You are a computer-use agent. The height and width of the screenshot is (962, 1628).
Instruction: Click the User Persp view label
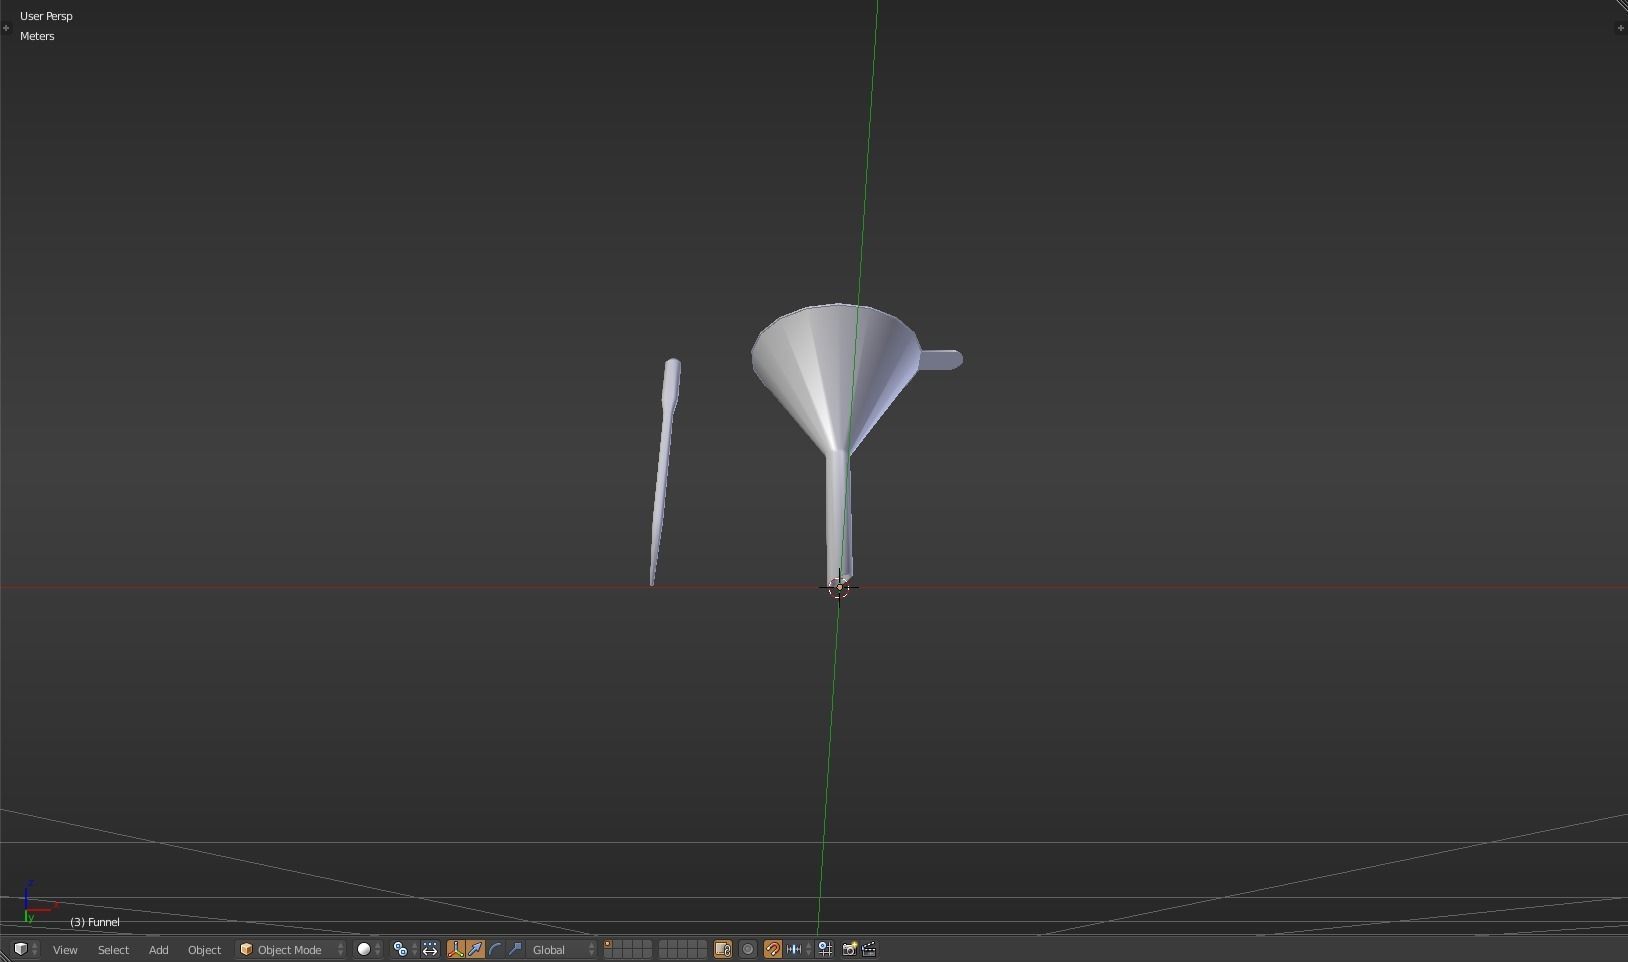click(46, 16)
